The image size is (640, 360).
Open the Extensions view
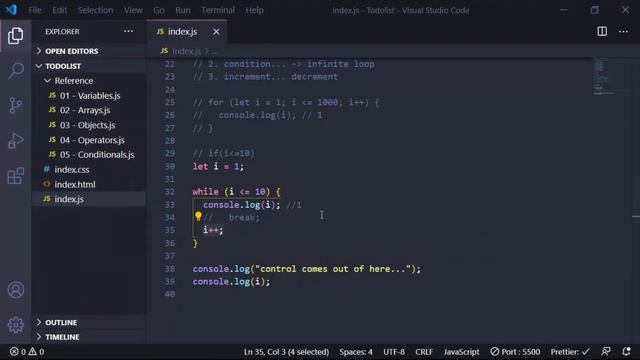point(16,176)
